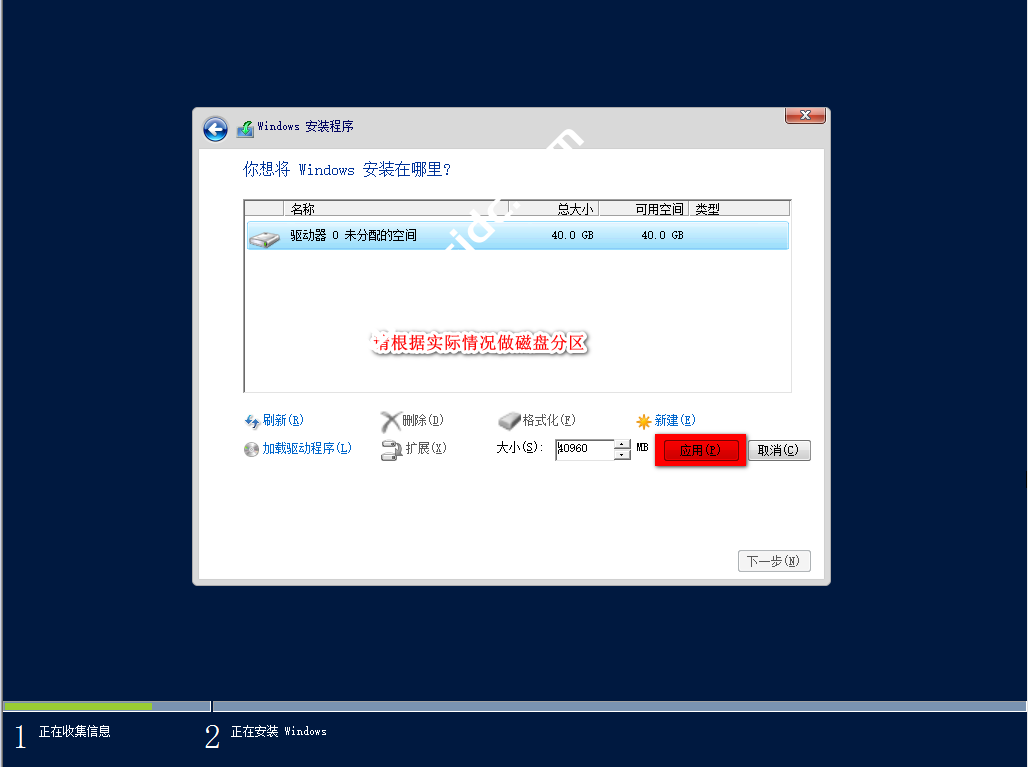Click the 可用空间 column header
The height and width of the screenshot is (767, 1028).
644,209
